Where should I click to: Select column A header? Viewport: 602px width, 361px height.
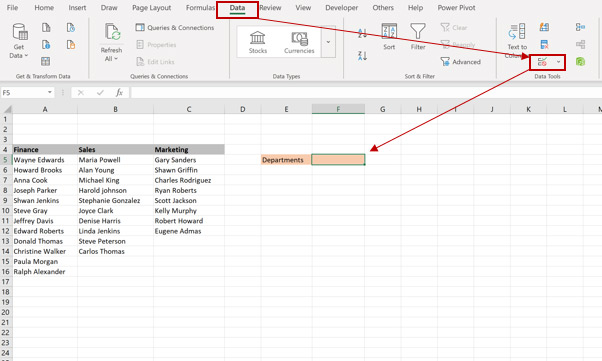tap(45, 109)
